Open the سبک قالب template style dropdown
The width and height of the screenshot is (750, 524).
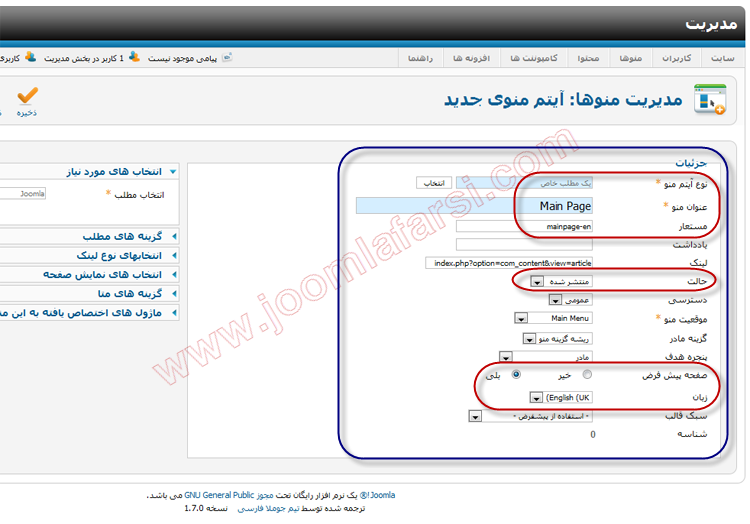(x=531, y=416)
